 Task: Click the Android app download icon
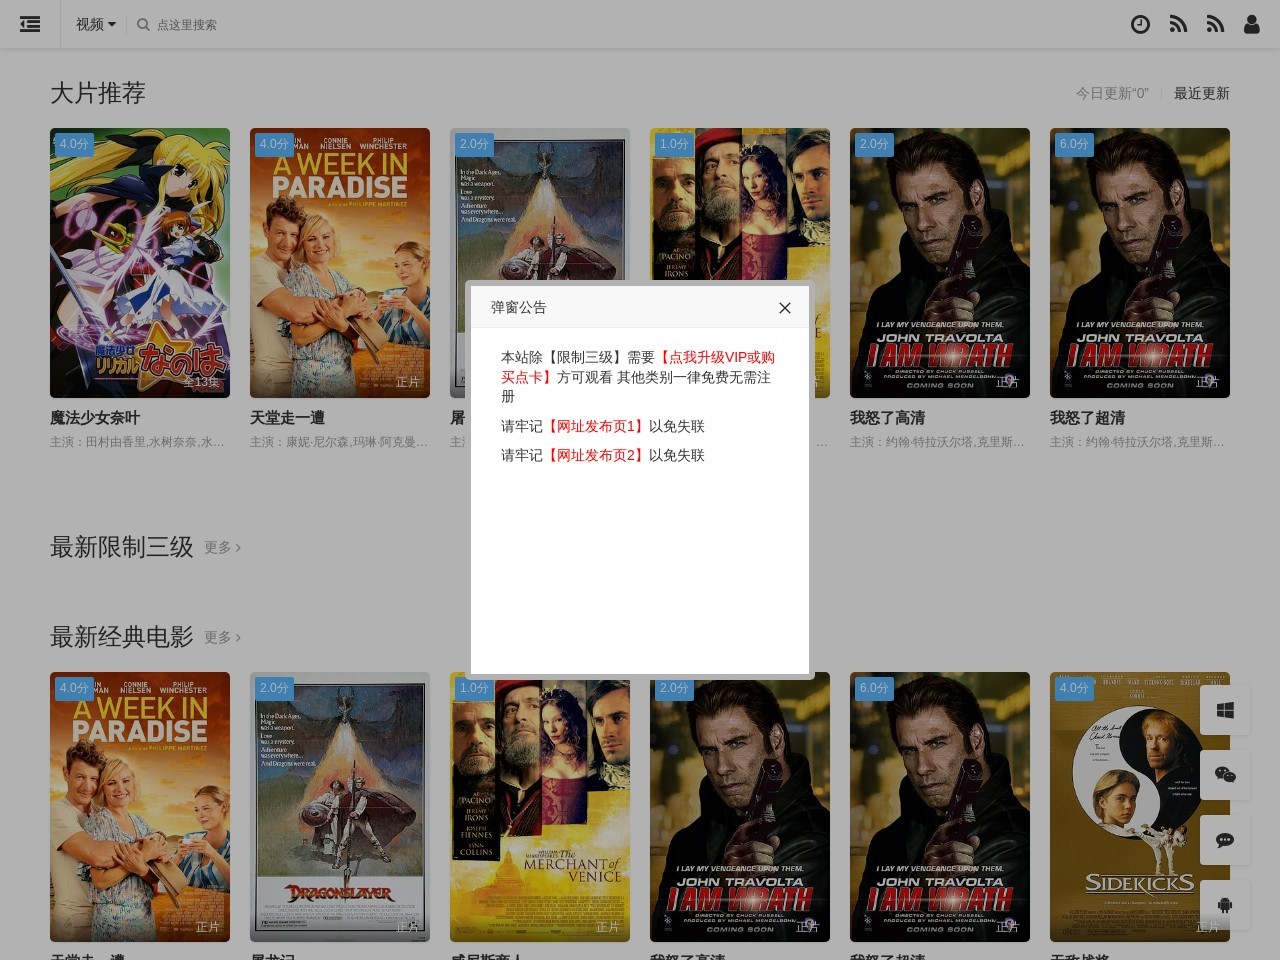click(1225, 905)
